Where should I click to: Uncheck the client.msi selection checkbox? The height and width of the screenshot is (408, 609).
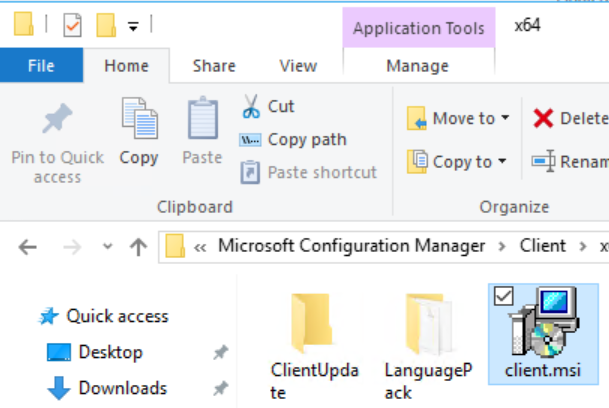pos(502,293)
